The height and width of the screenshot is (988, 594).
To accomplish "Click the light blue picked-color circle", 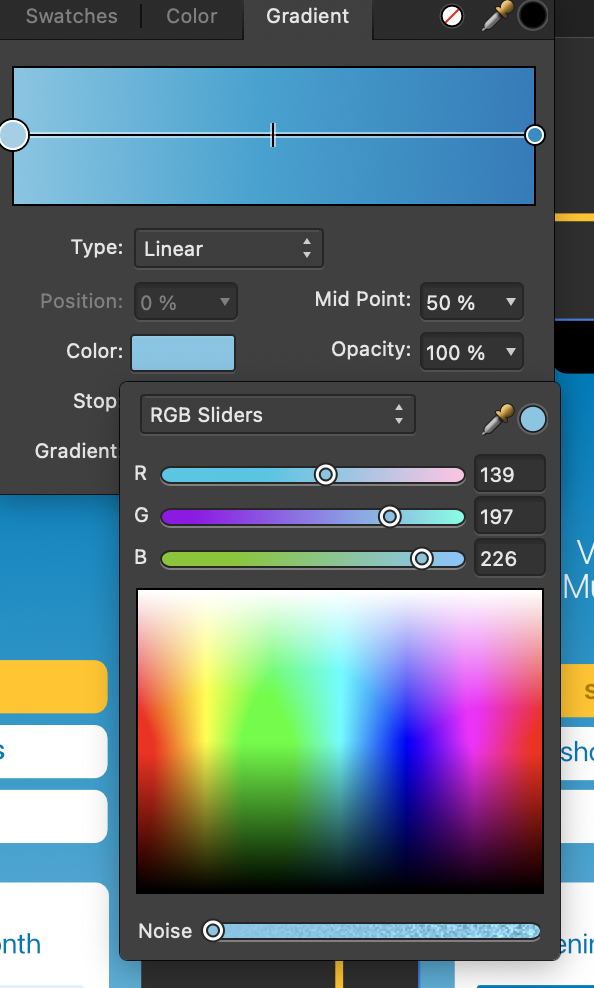I will click(x=533, y=420).
